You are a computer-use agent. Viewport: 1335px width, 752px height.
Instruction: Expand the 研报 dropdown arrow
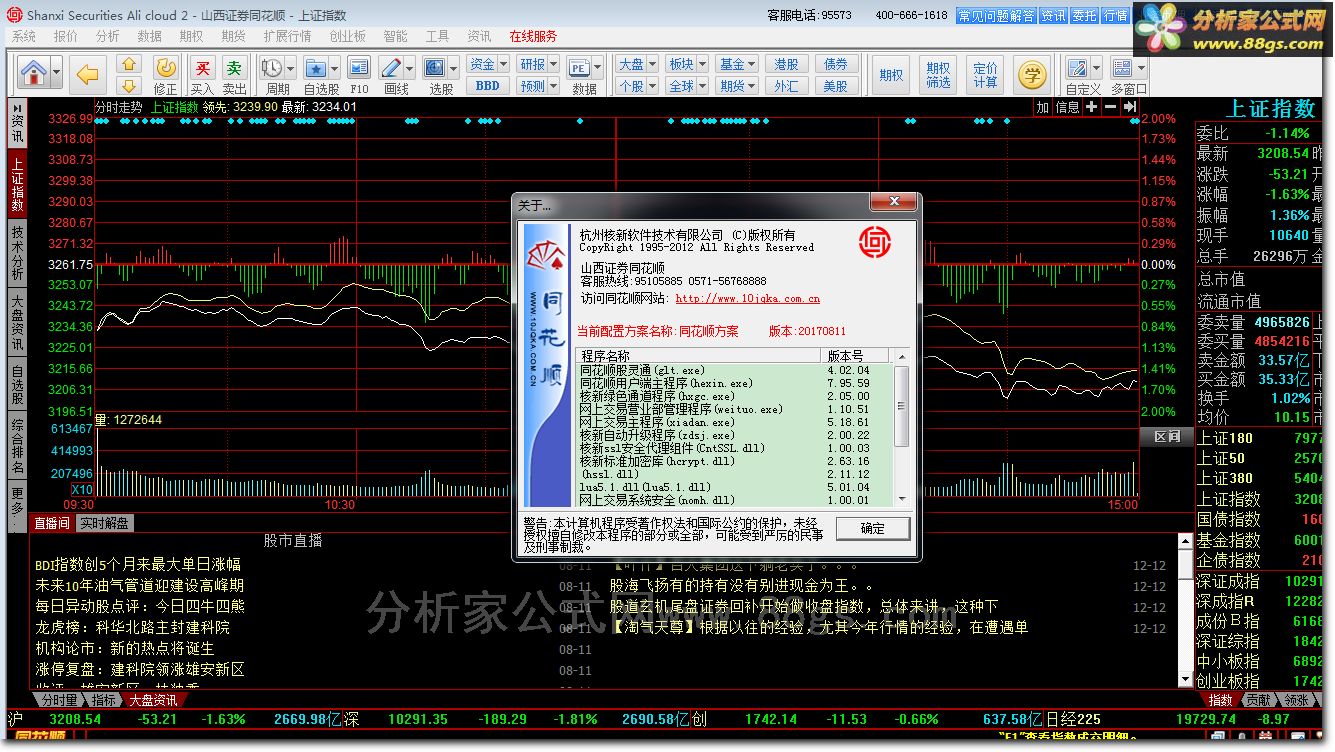pos(553,64)
